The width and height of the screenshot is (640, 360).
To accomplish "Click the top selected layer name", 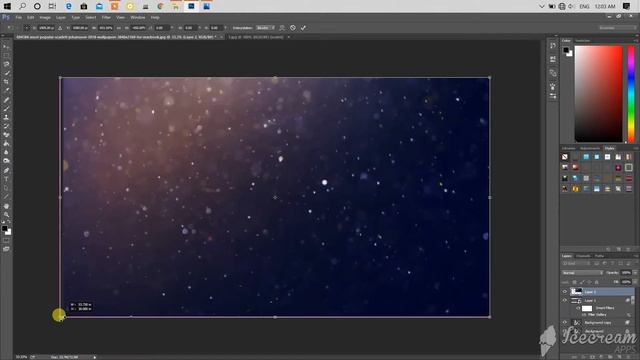I will point(590,292).
